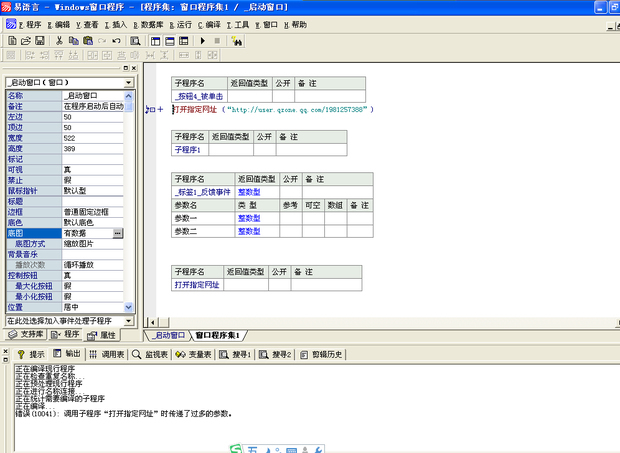
Task: Click the Open folder toolbar icon
Action: (x=24, y=41)
